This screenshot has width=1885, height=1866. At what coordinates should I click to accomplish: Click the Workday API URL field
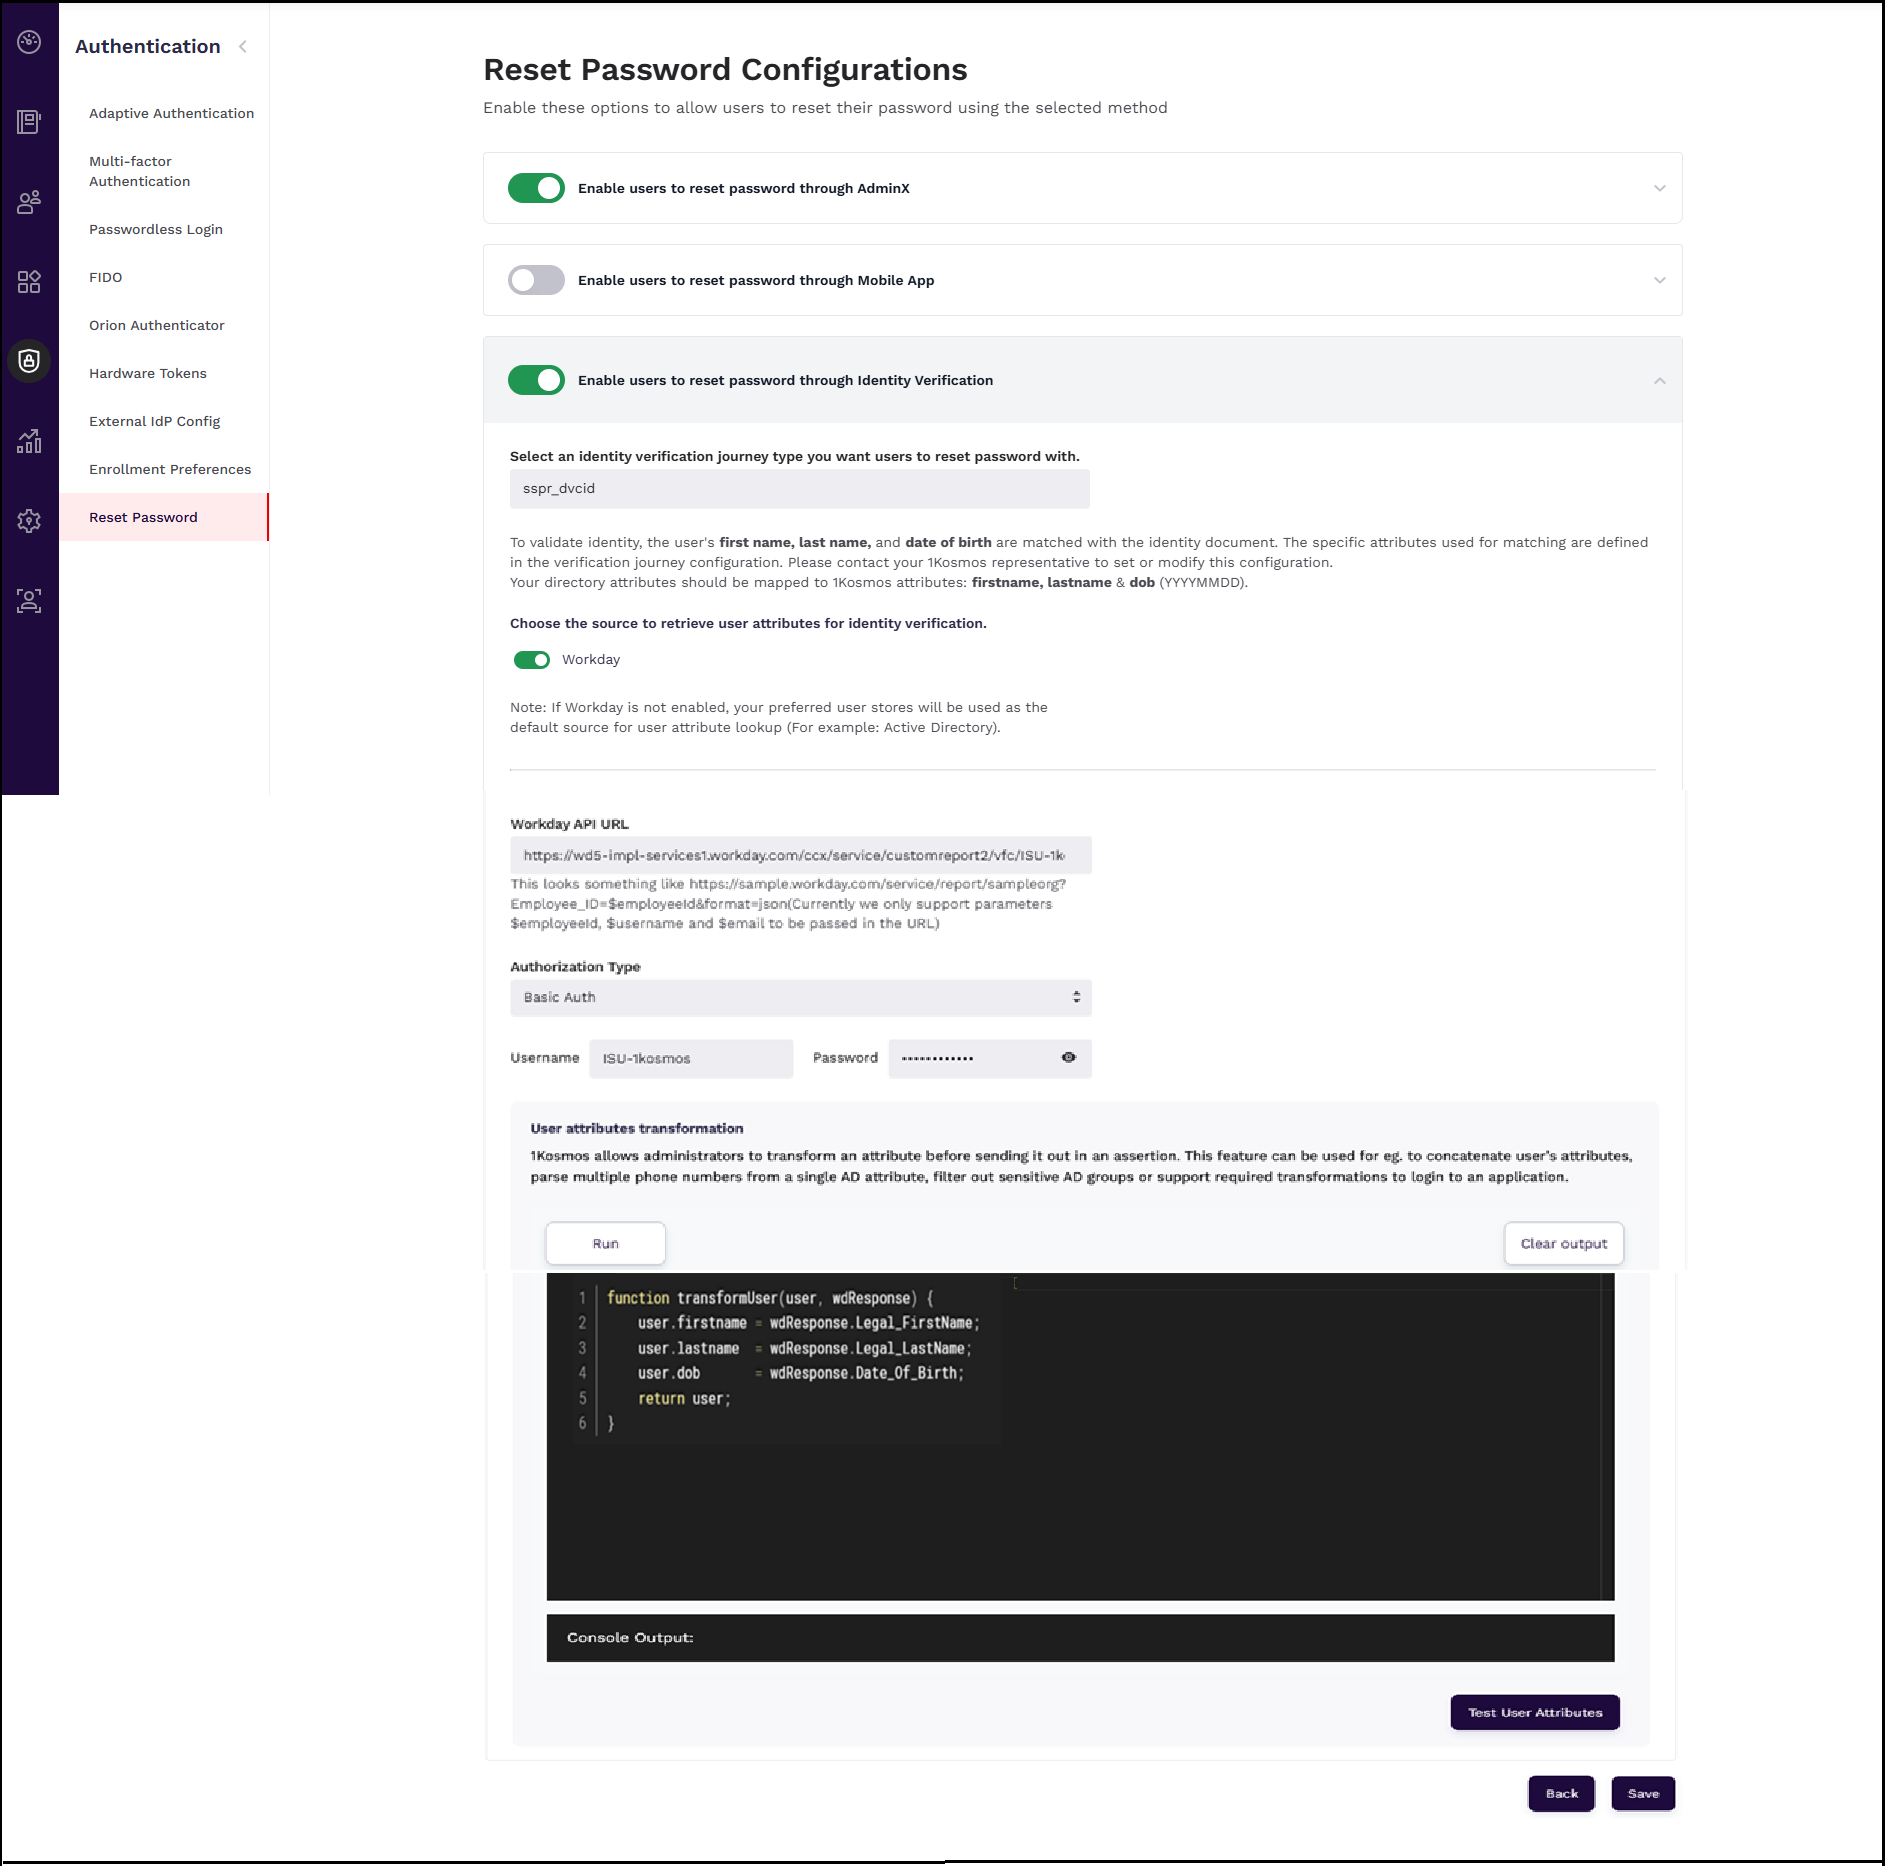[x=800, y=856]
